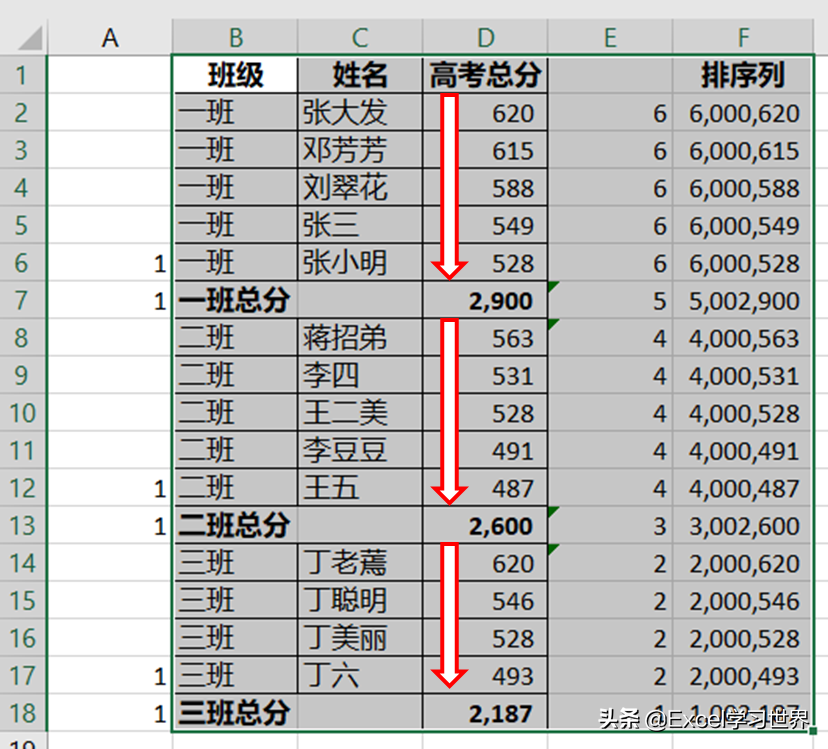Select row 13 header
Screen dimensions: 828x749
[23, 525]
